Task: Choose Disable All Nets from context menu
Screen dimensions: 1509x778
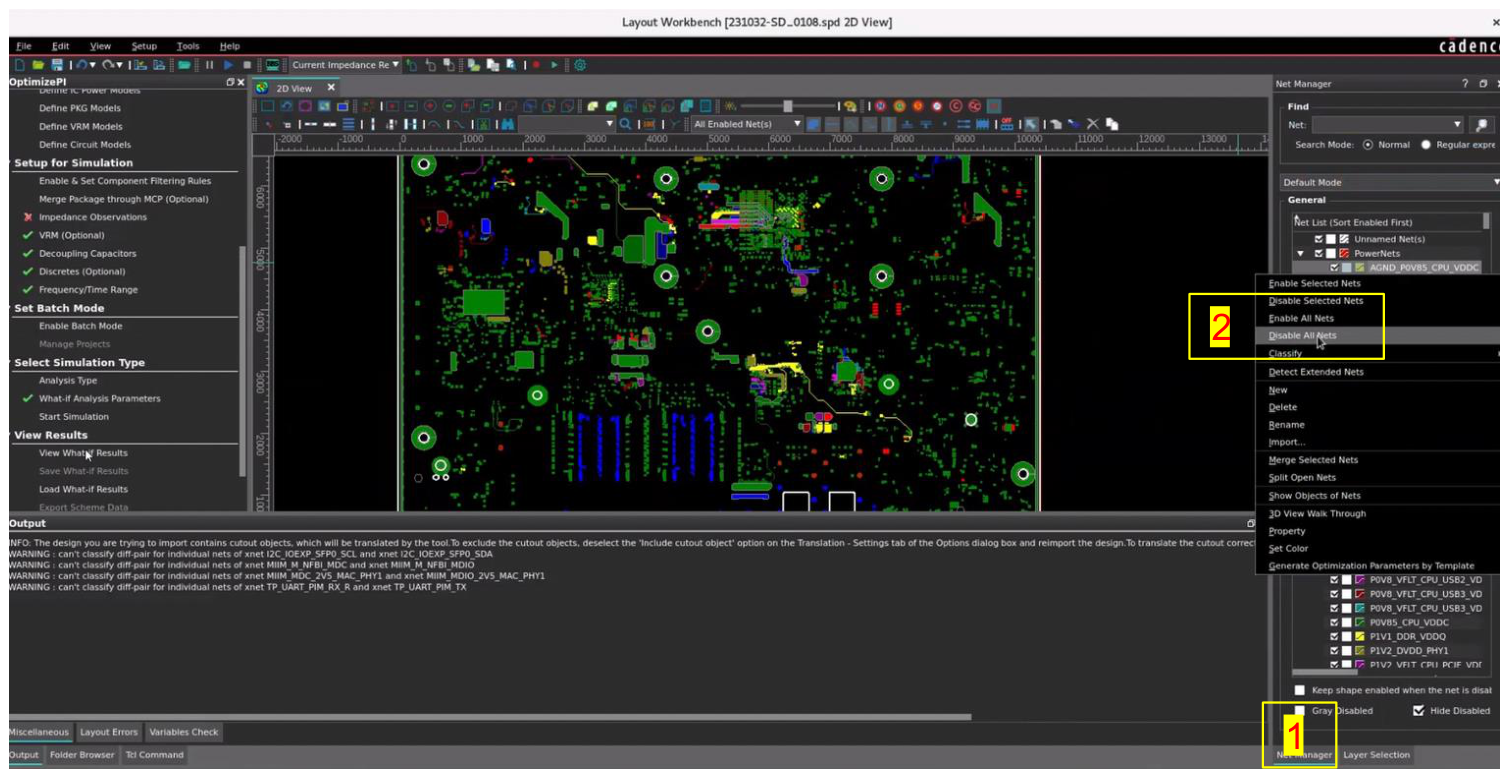Action: 1302,336
